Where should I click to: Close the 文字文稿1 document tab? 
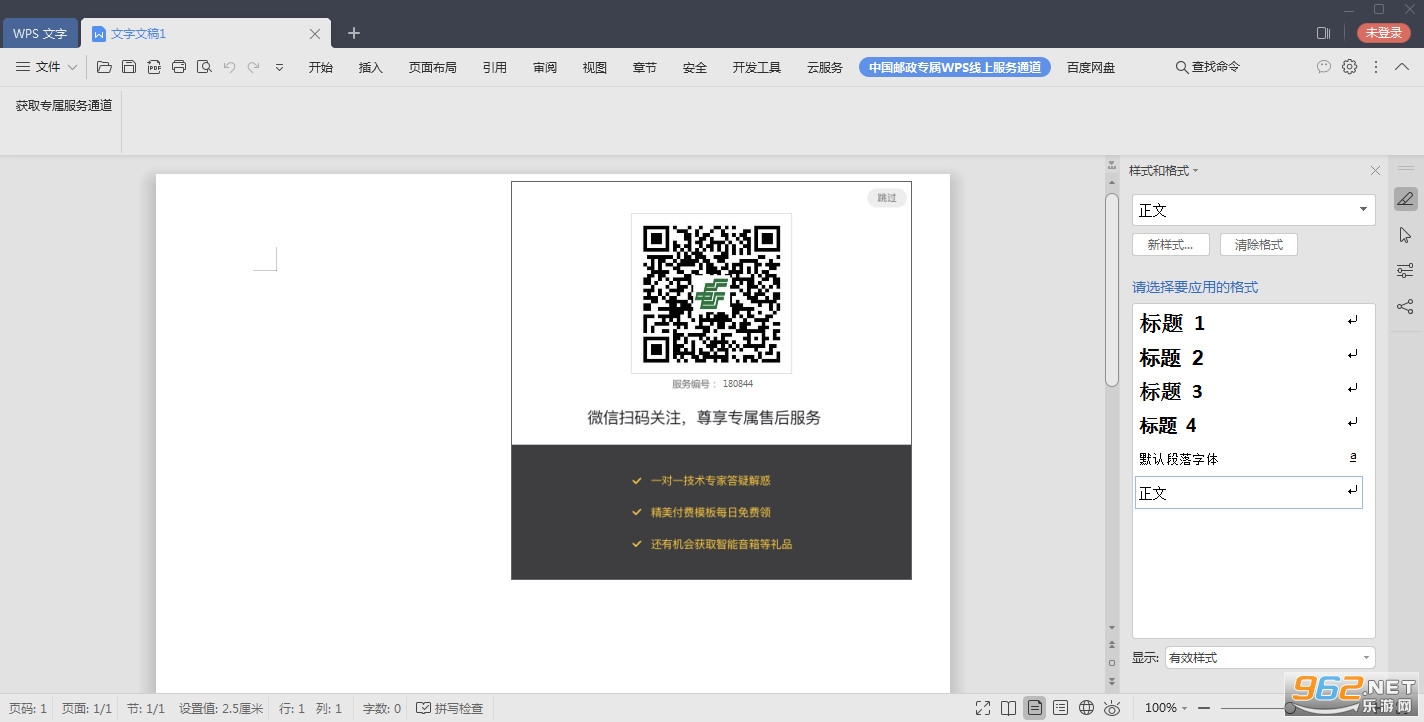(x=315, y=34)
